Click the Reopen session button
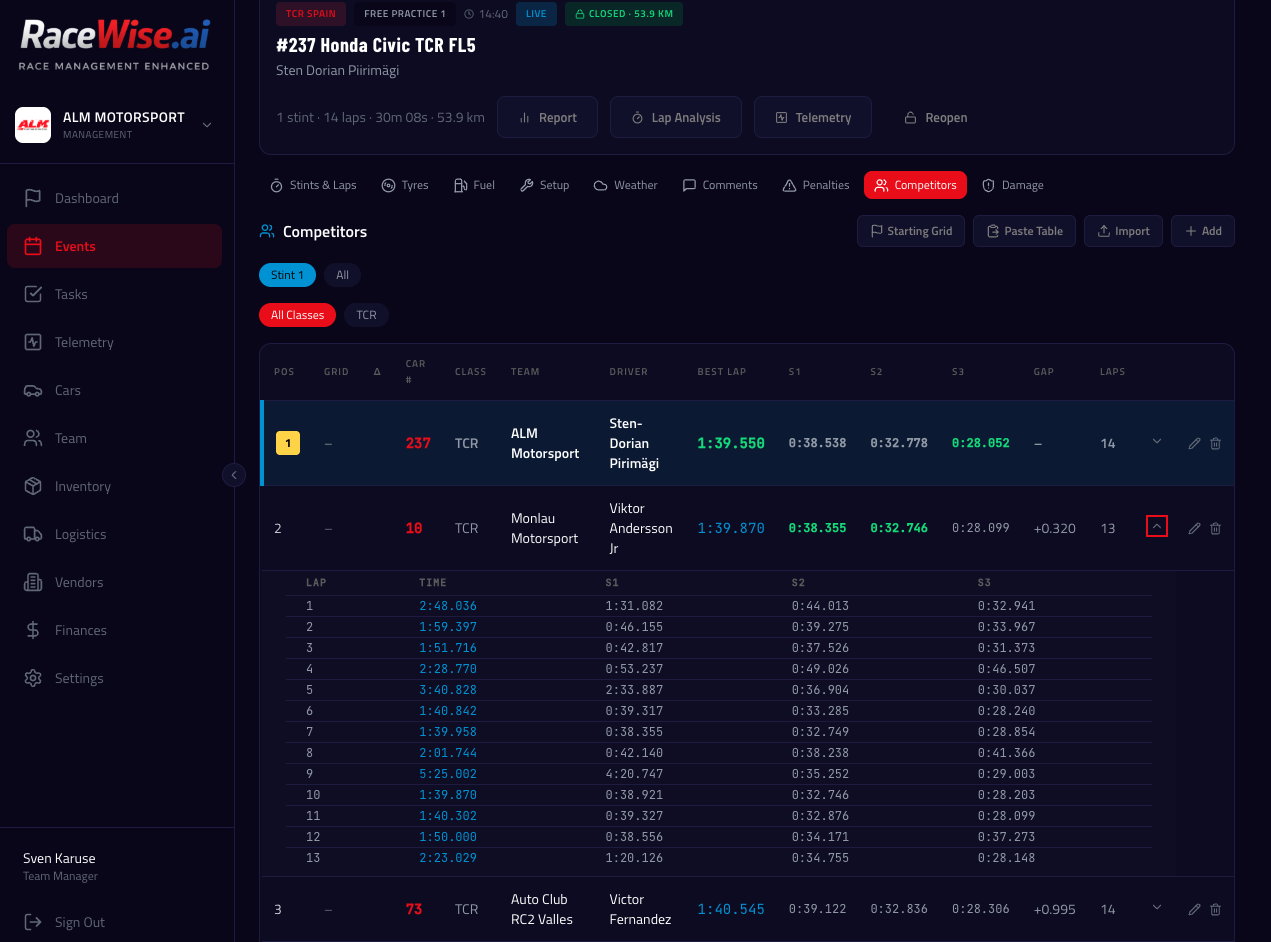1271x942 pixels. tap(935, 117)
